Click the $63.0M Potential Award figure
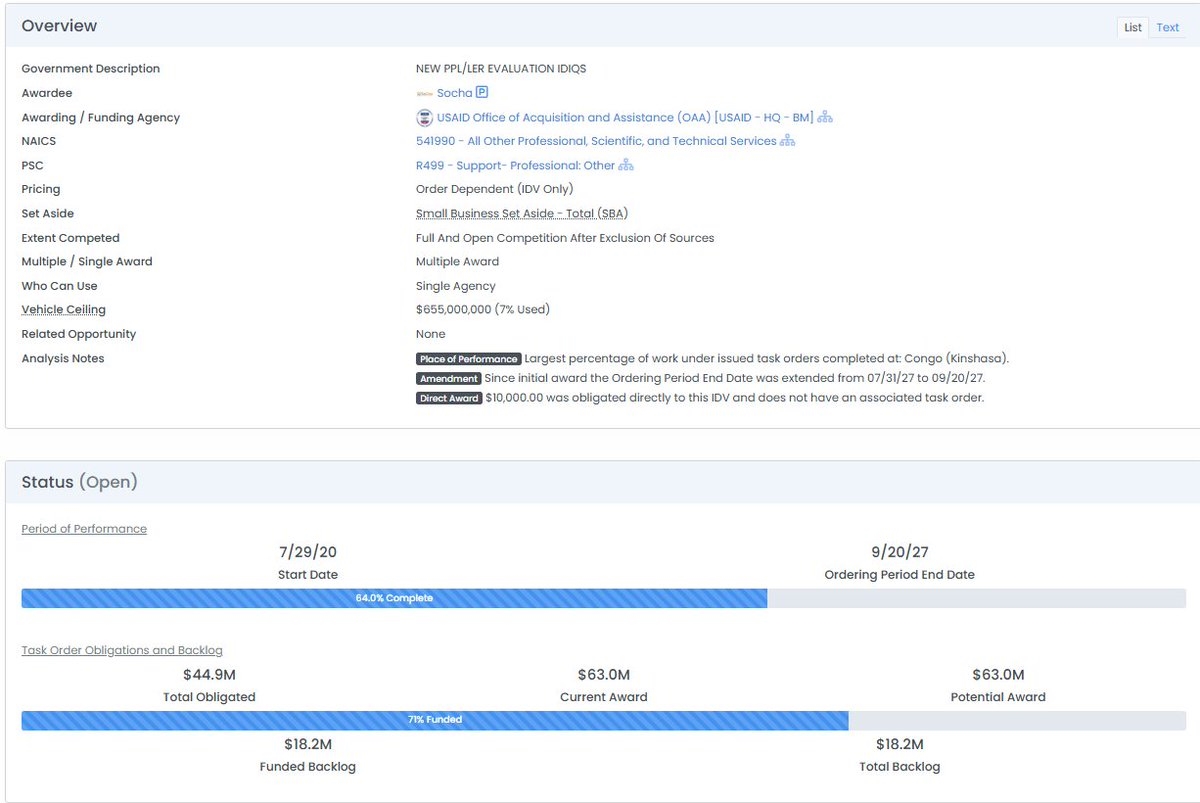 998,675
